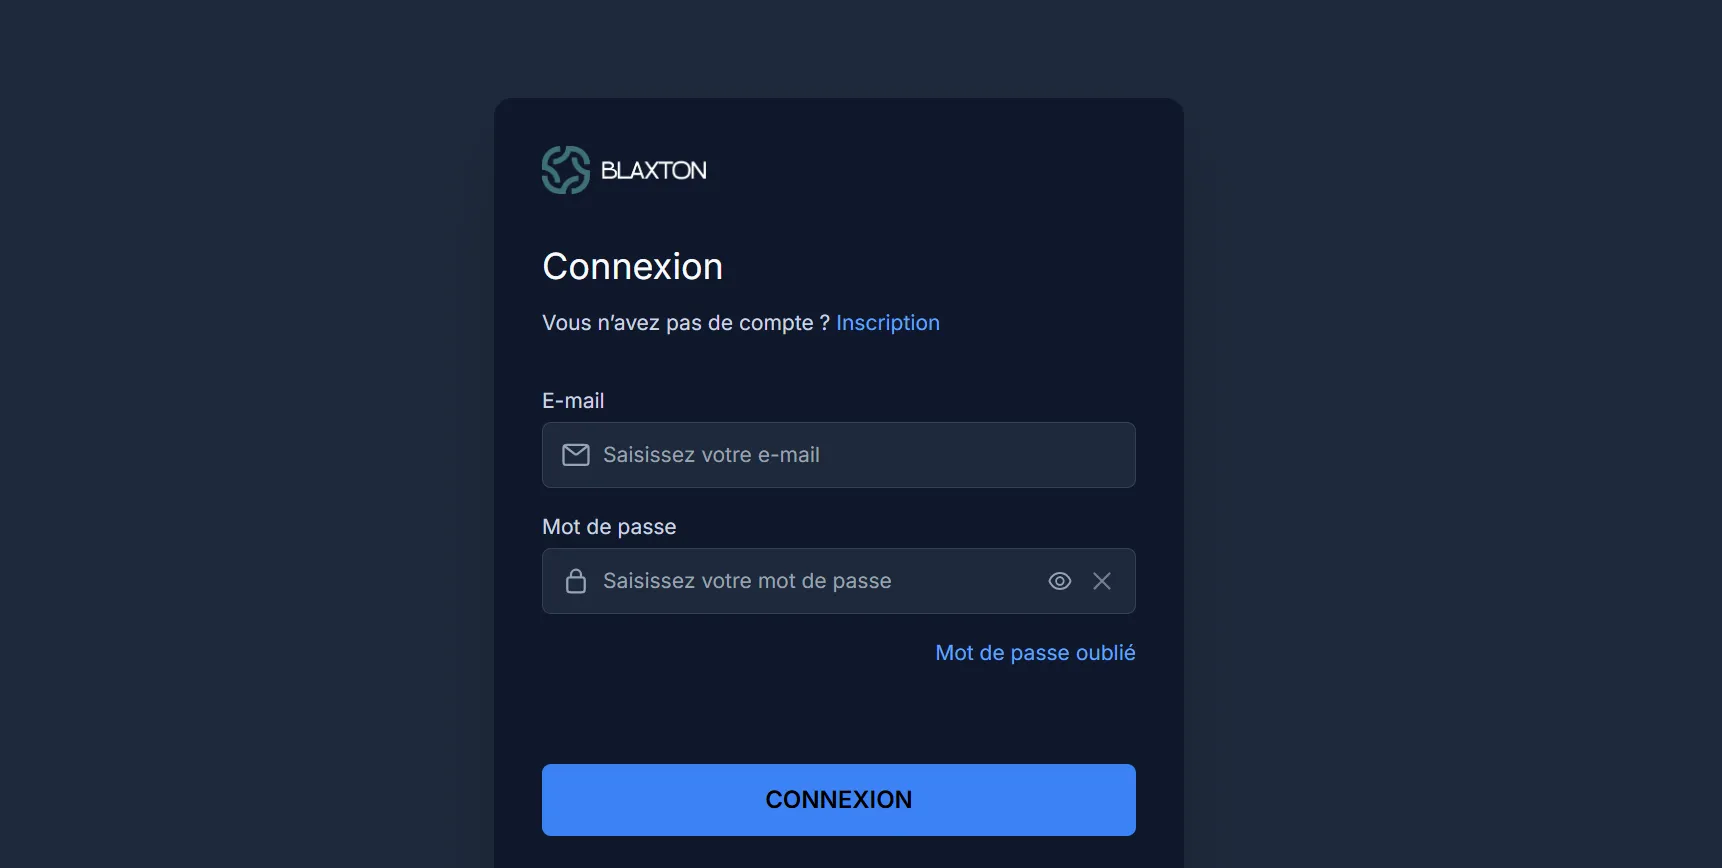Click the mail icon before placeholder text
The width and height of the screenshot is (1722, 868).
click(x=575, y=455)
